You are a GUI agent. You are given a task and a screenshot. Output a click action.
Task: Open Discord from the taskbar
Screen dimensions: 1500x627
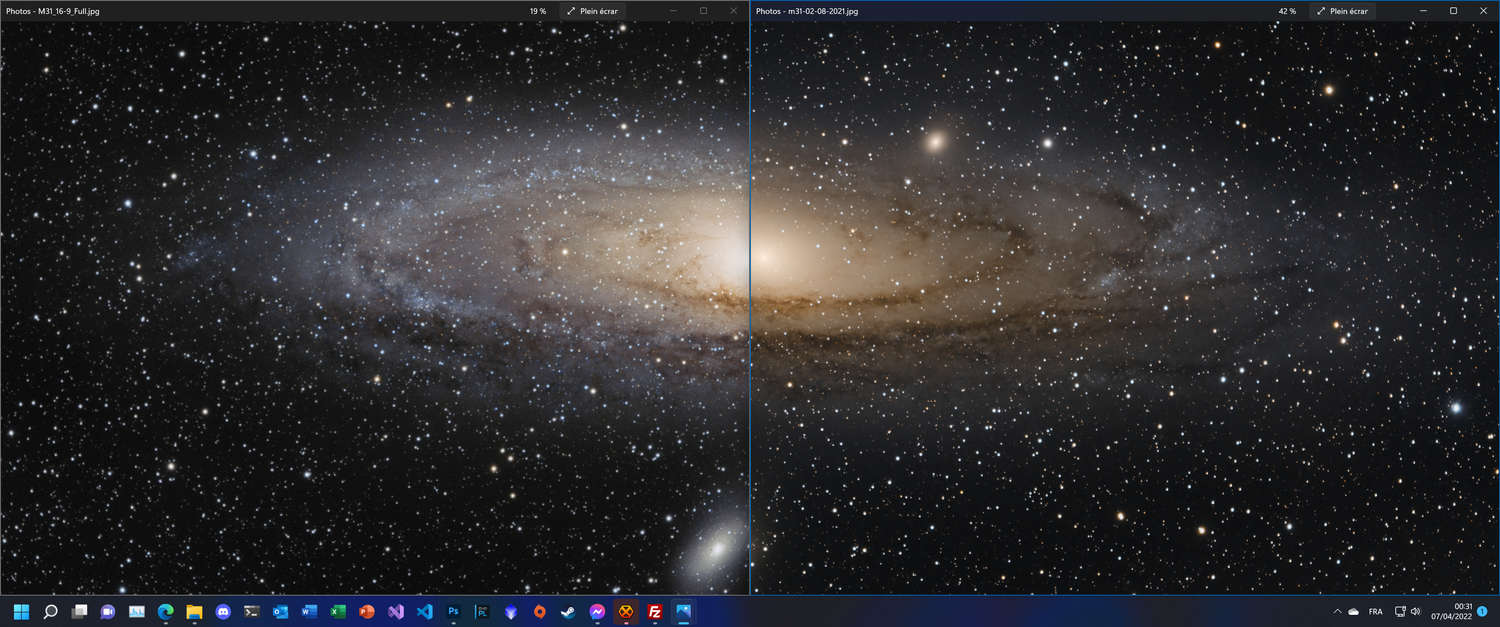coord(223,611)
